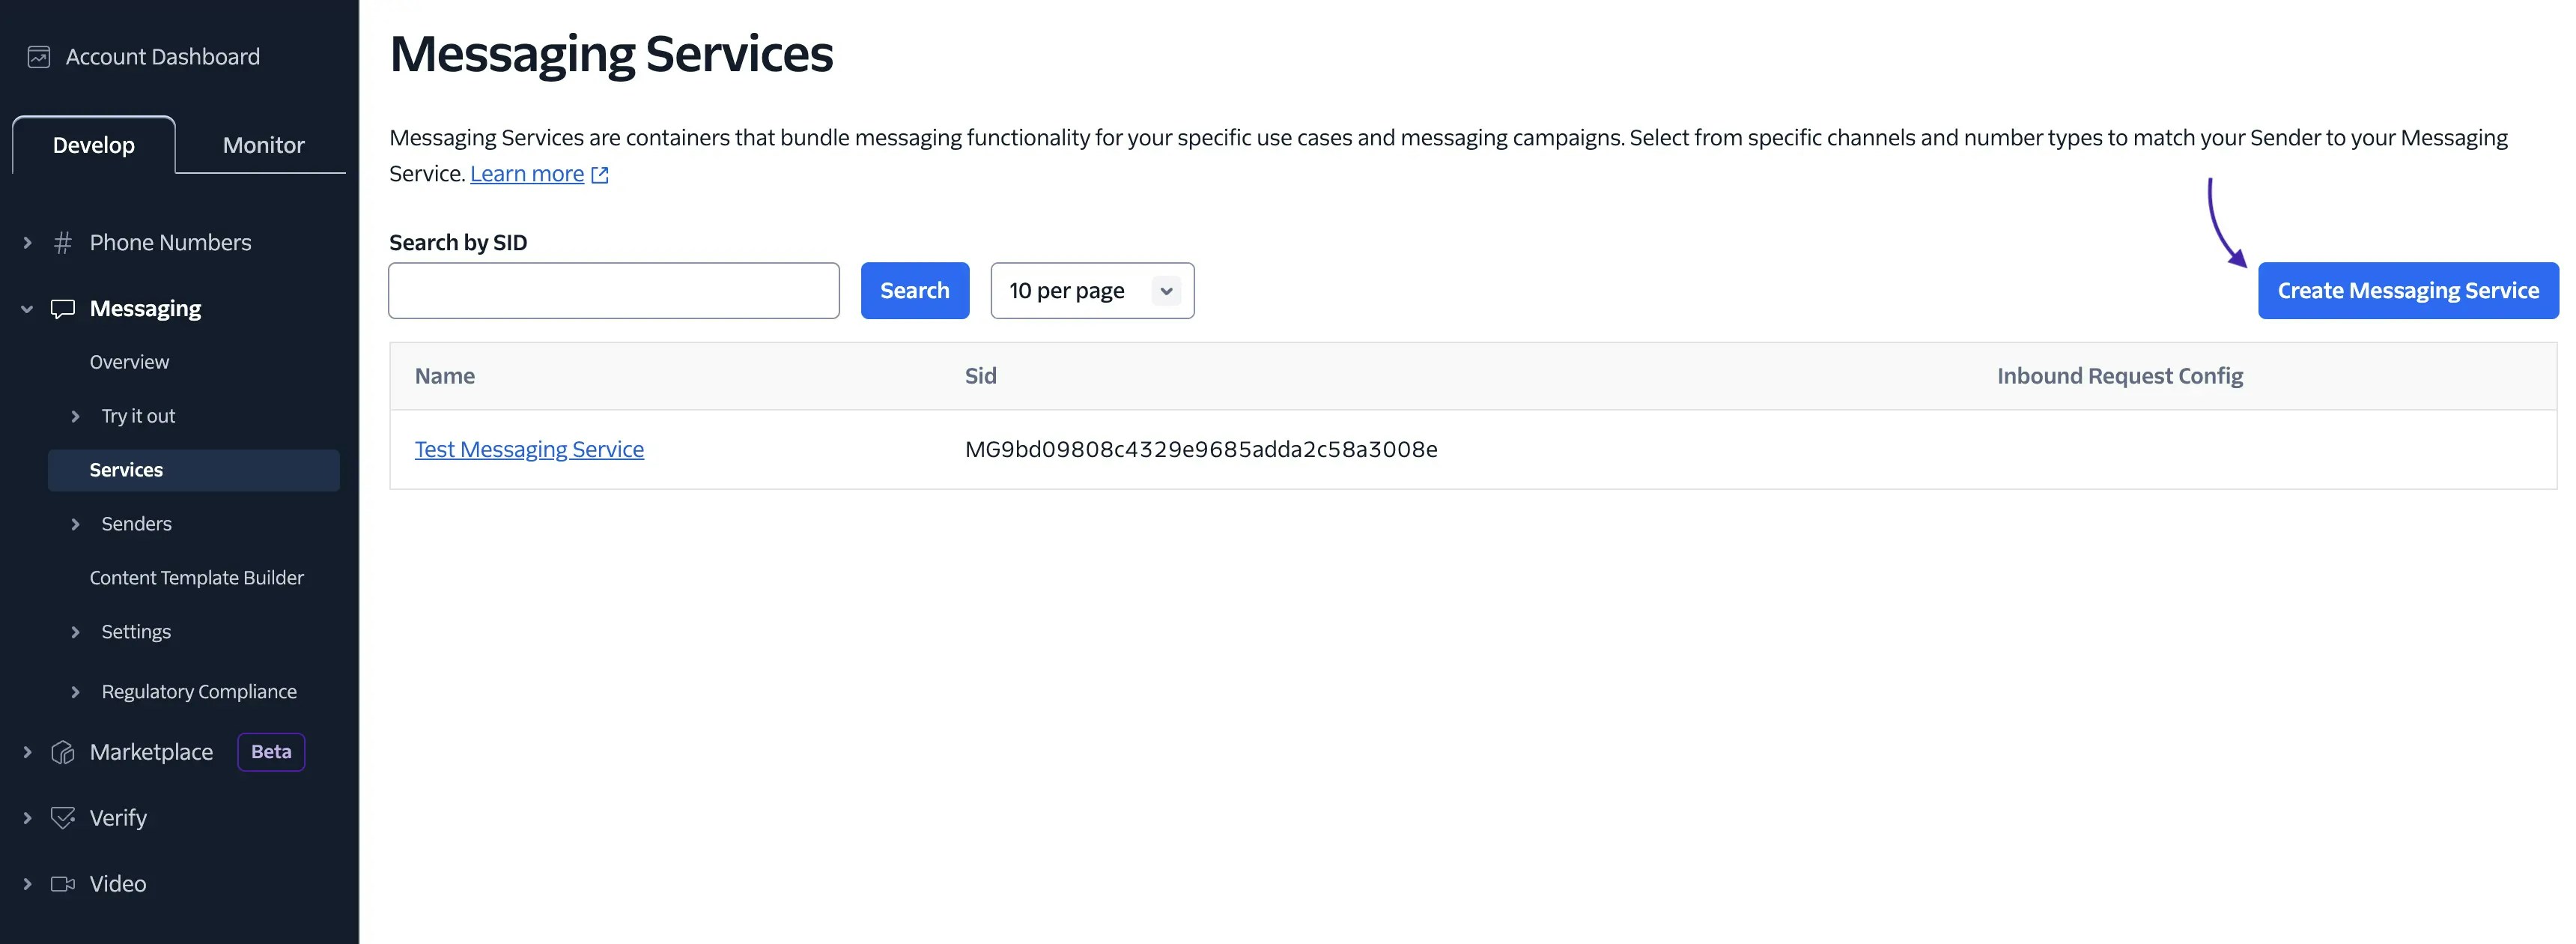Expand the Phone Numbers section

(26, 242)
